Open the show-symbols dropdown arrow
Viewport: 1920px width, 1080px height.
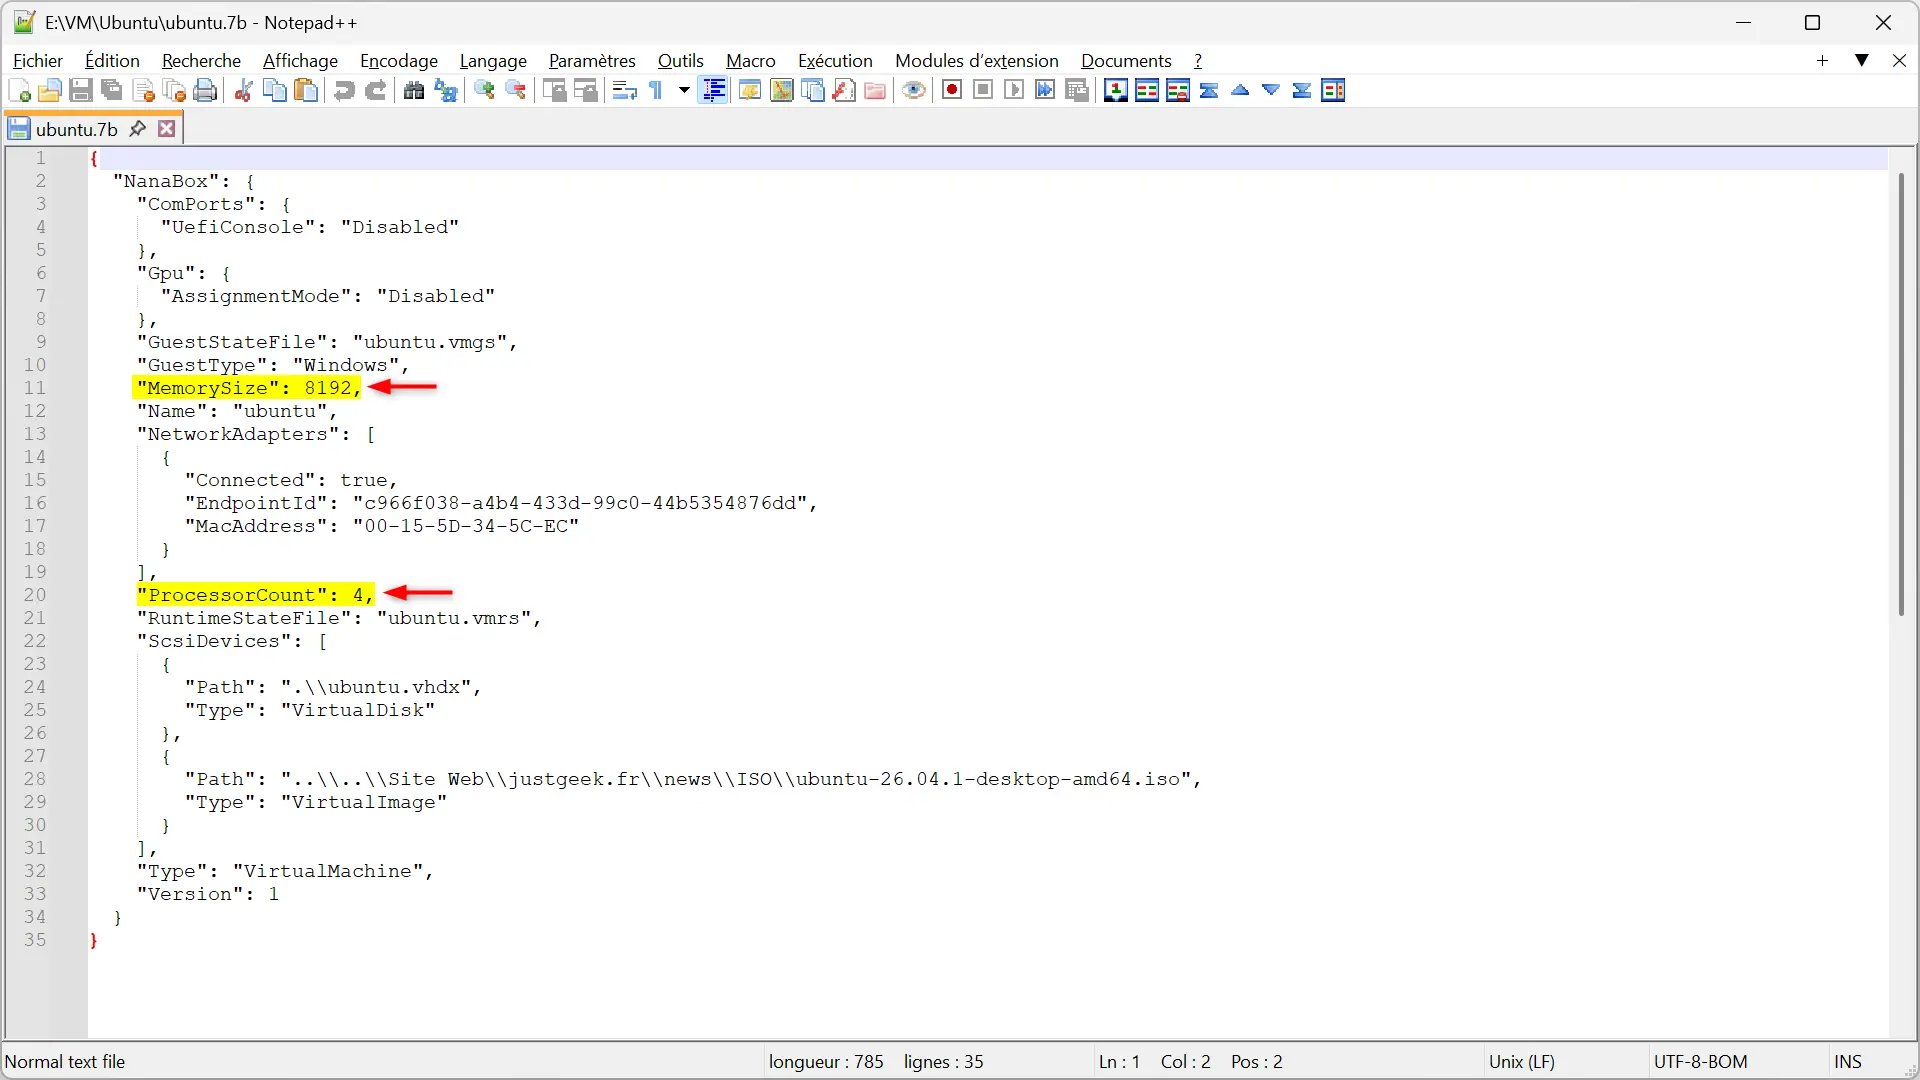click(x=684, y=91)
